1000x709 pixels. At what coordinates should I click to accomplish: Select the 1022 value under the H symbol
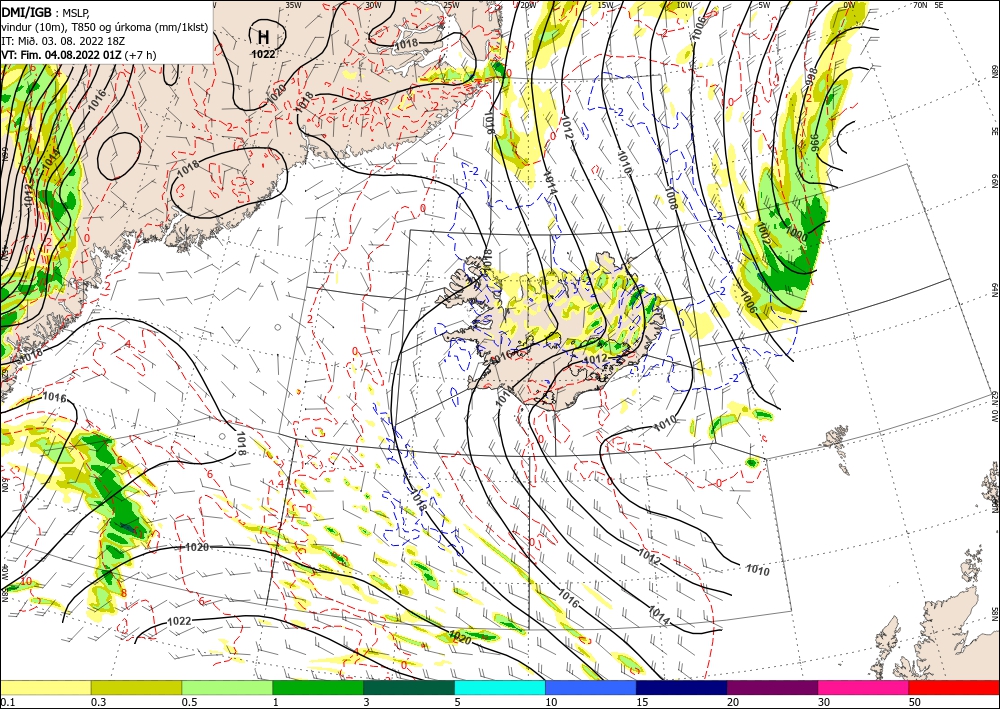pyautogui.click(x=263, y=54)
